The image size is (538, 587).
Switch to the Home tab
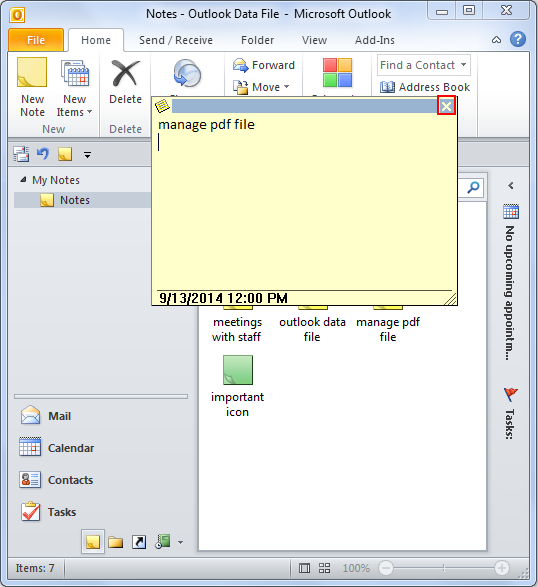96,40
